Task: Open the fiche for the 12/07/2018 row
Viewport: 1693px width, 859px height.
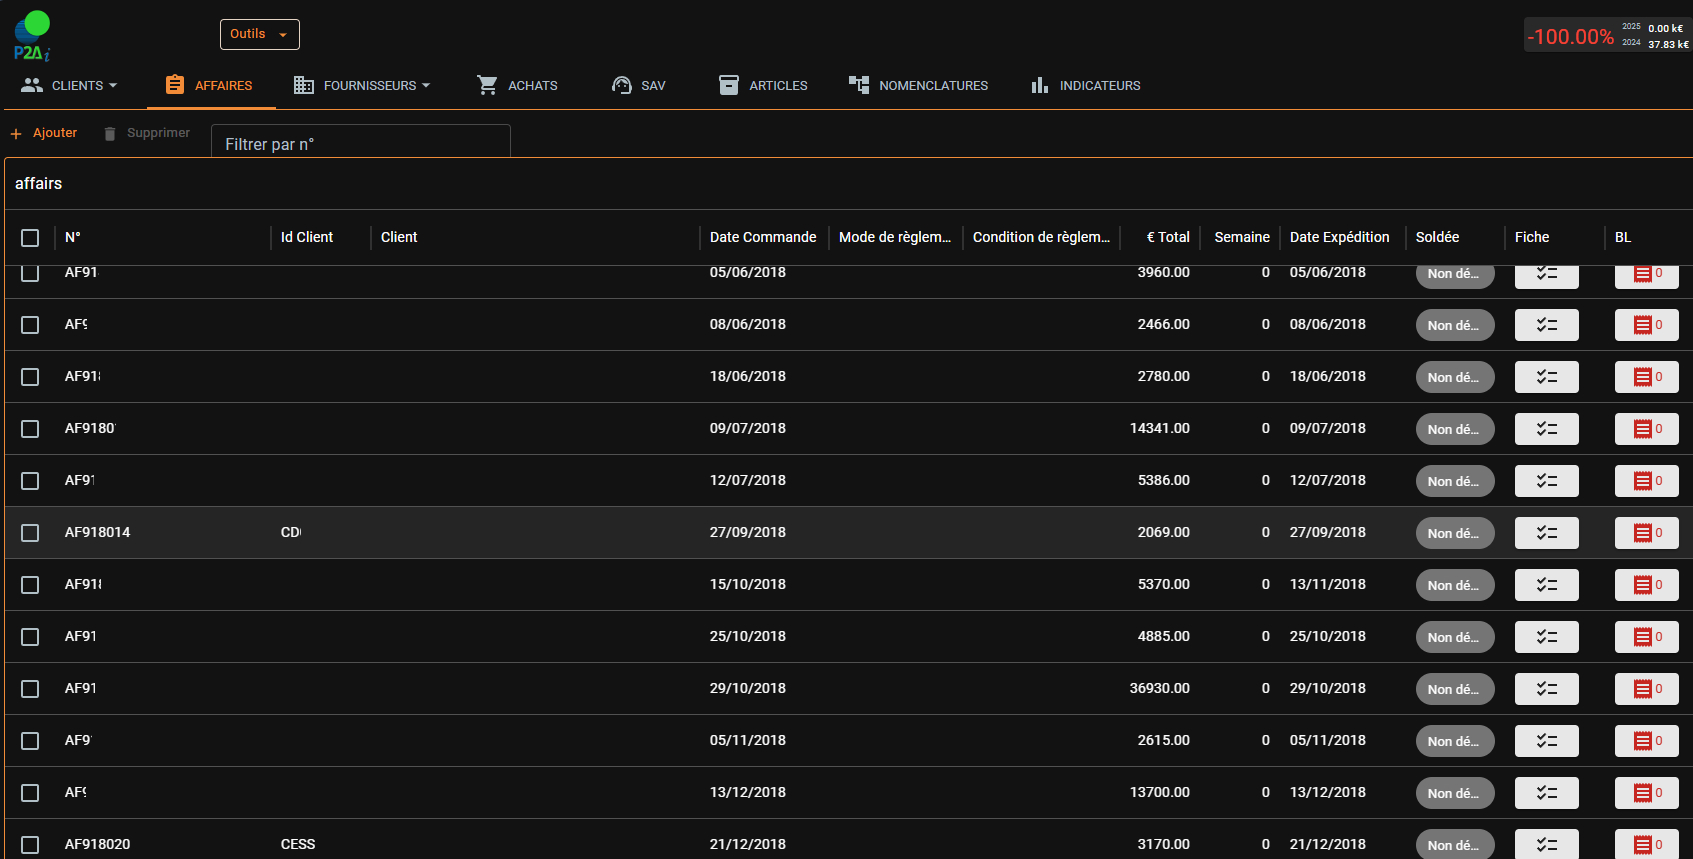Action: [1547, 481]
